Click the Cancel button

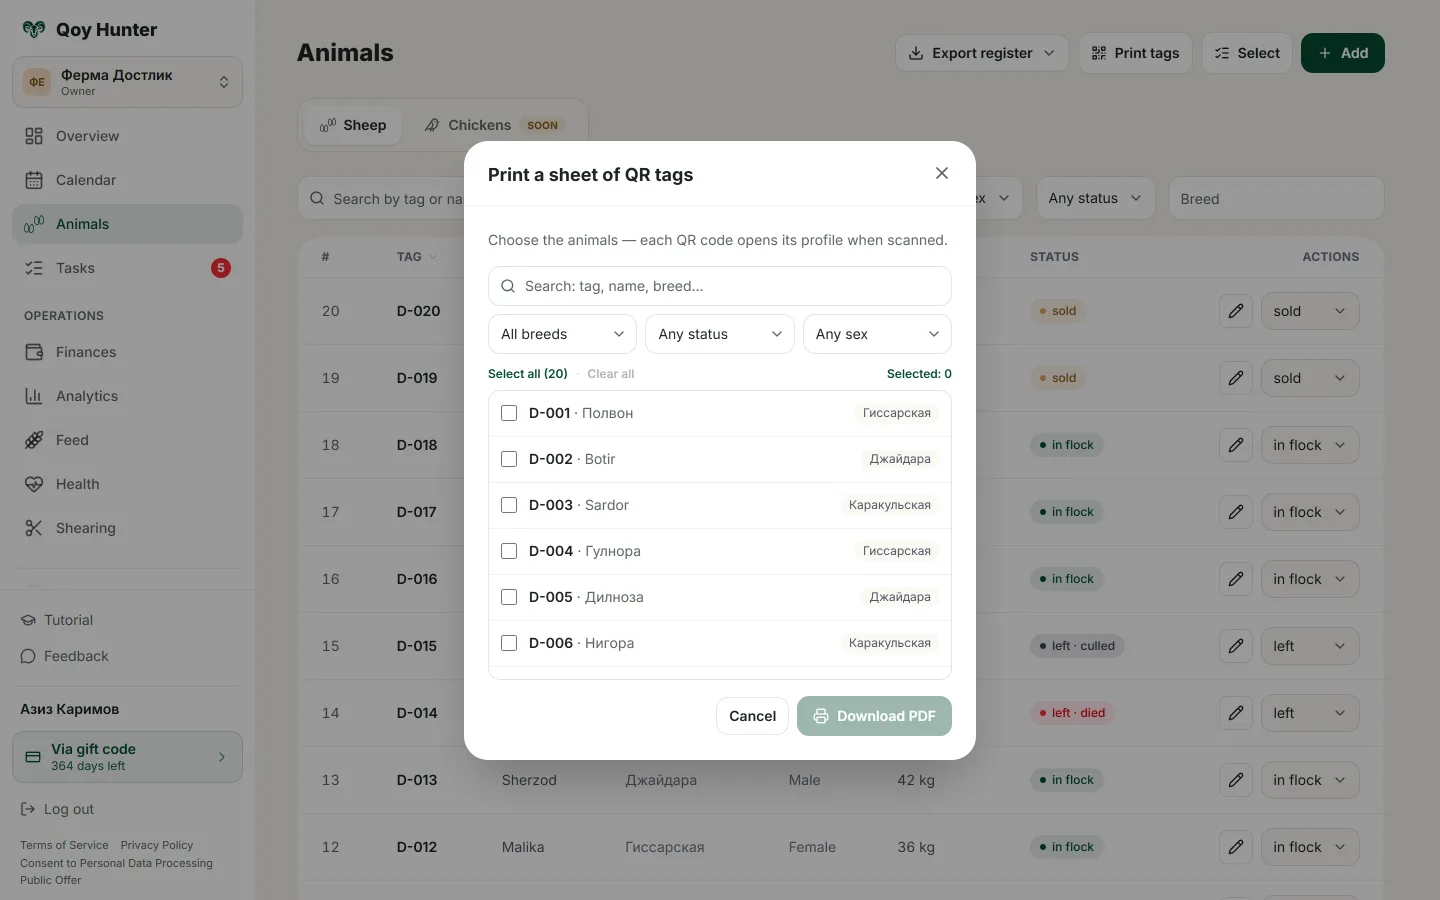(752, 716)
